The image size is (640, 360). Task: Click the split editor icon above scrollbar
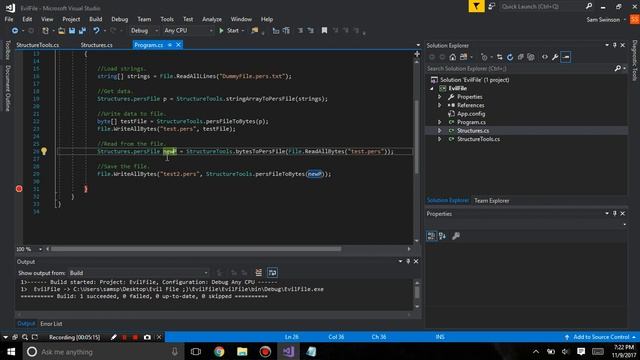tap(417, 54)
